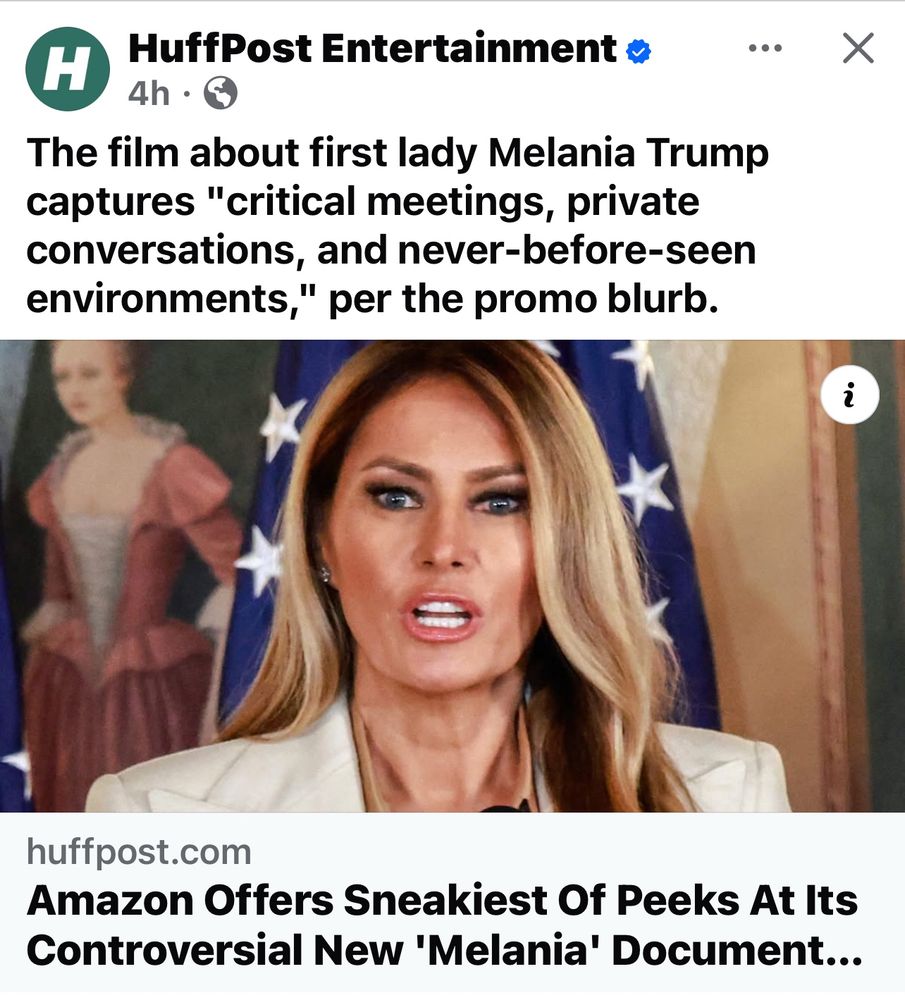905x1000 pixels.
Task: Click the 4h post timestamp
Action: click(149, 94)
